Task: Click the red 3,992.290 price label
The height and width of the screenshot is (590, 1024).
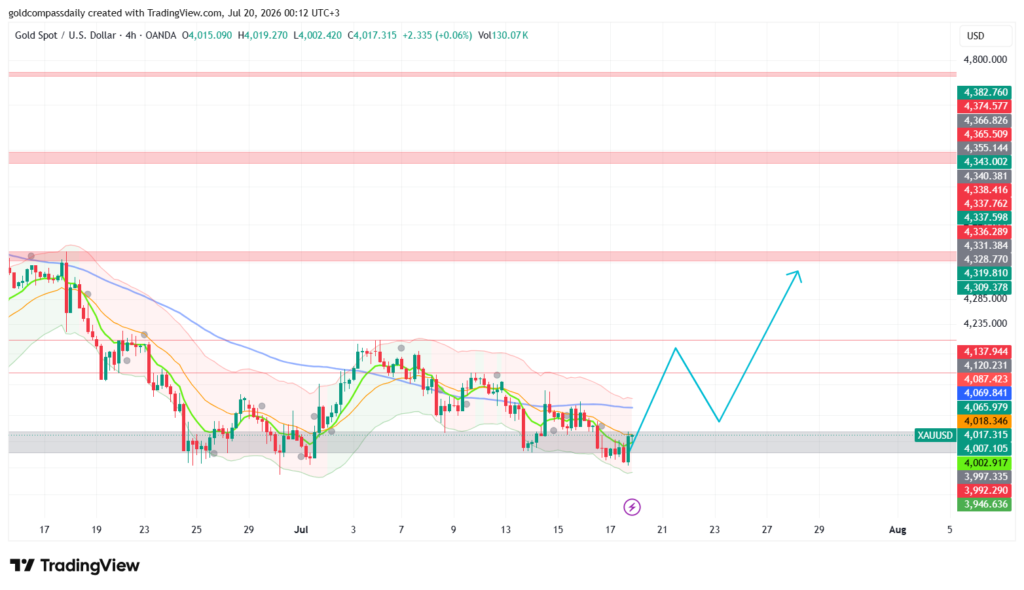Action: [x=985, y=490]
